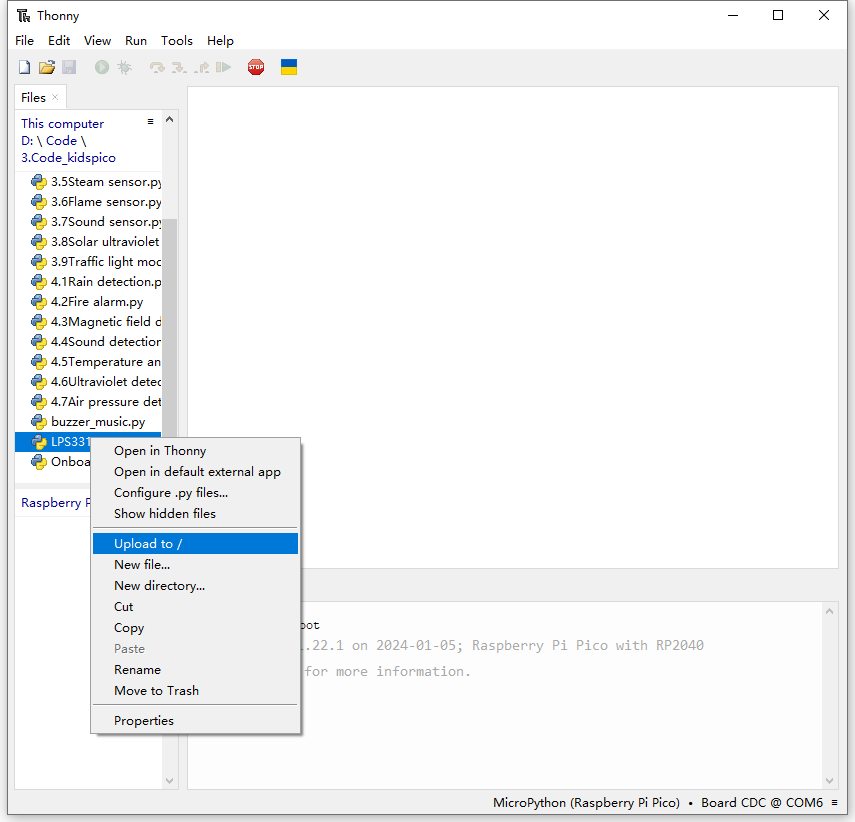Image resolution: width=855 pixels, height=822 pixels.
Task: Open the File menu
Action: point(25,41)
